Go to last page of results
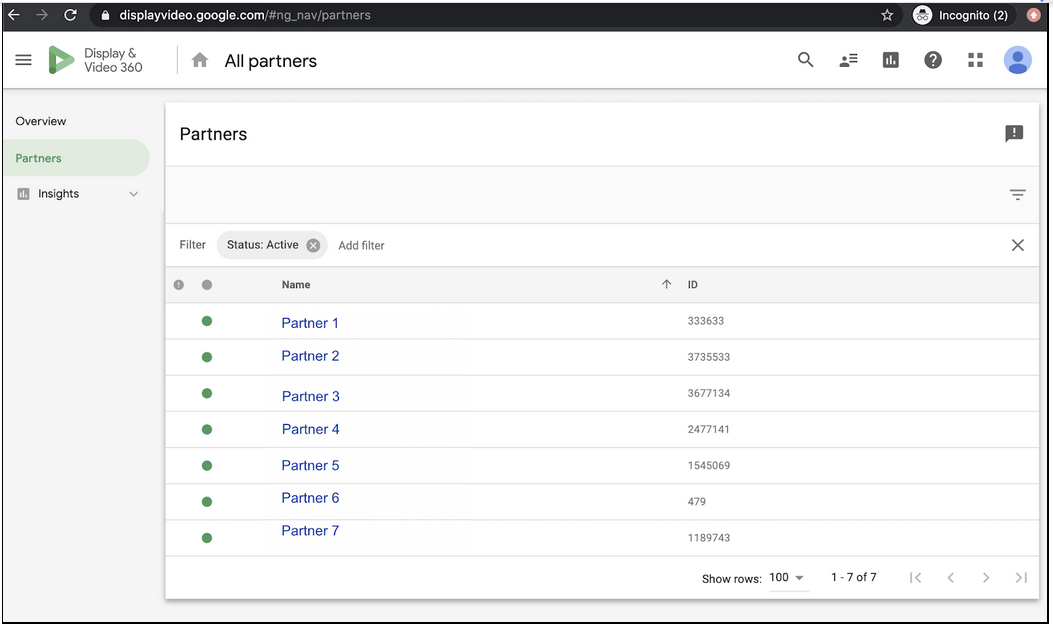 point(1021,578)
